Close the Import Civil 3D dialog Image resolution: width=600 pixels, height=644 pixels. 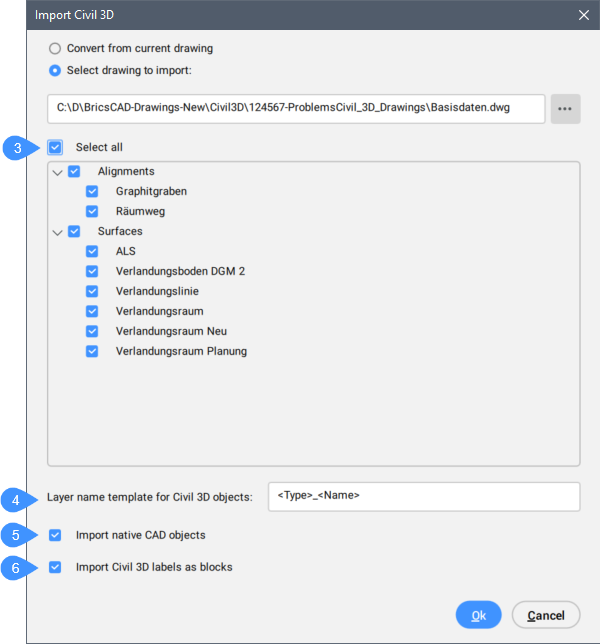click(x=583, y=15)
